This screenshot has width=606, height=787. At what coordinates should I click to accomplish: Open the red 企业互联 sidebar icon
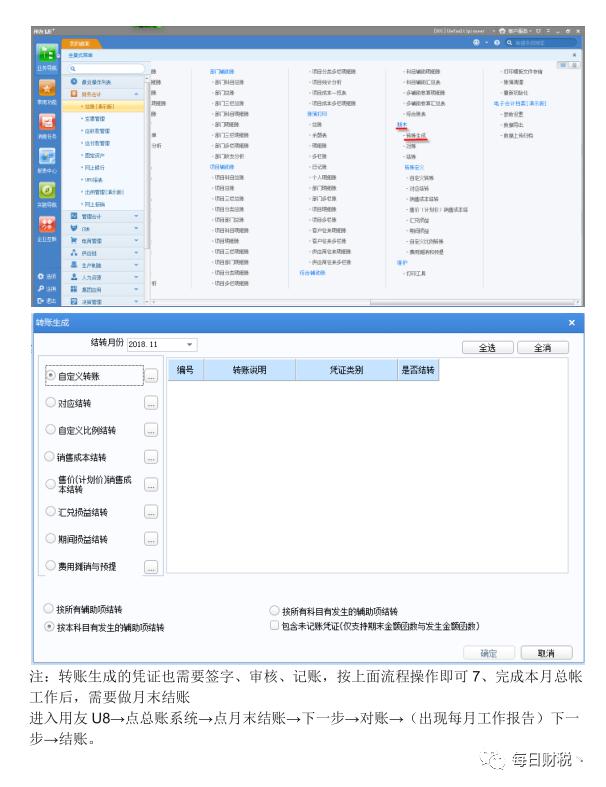click(x=47, y=224)
